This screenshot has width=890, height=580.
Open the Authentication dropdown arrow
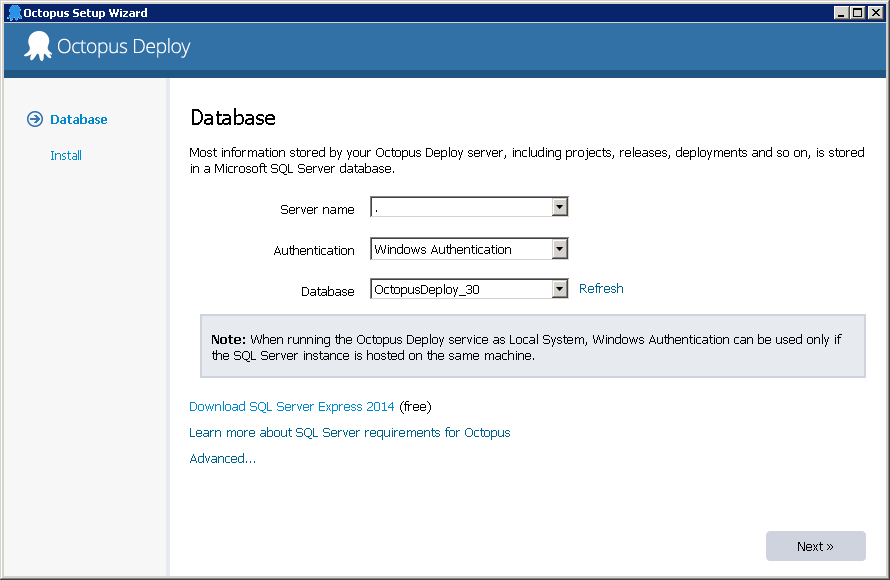[560, 249]
